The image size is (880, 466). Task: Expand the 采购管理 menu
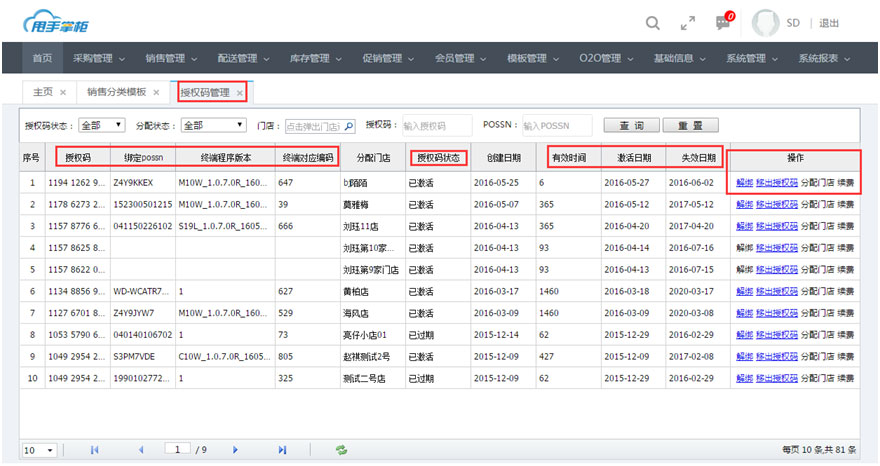(x=99, y=58)
